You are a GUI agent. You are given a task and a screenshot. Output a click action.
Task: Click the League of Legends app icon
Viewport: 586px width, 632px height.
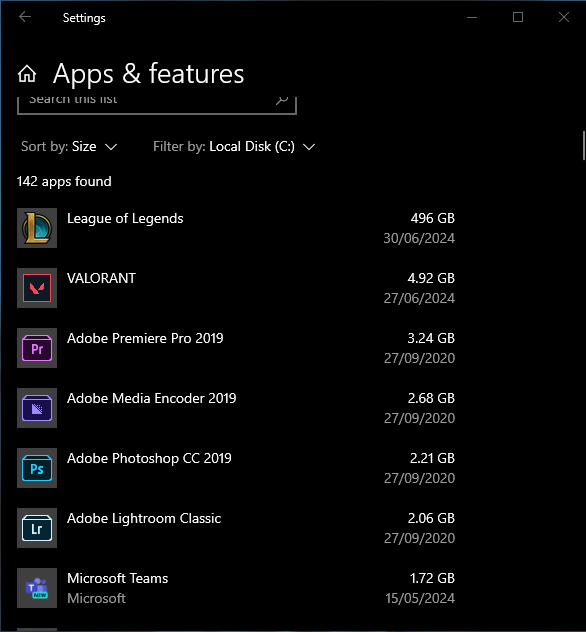click(x=37, y=228)
